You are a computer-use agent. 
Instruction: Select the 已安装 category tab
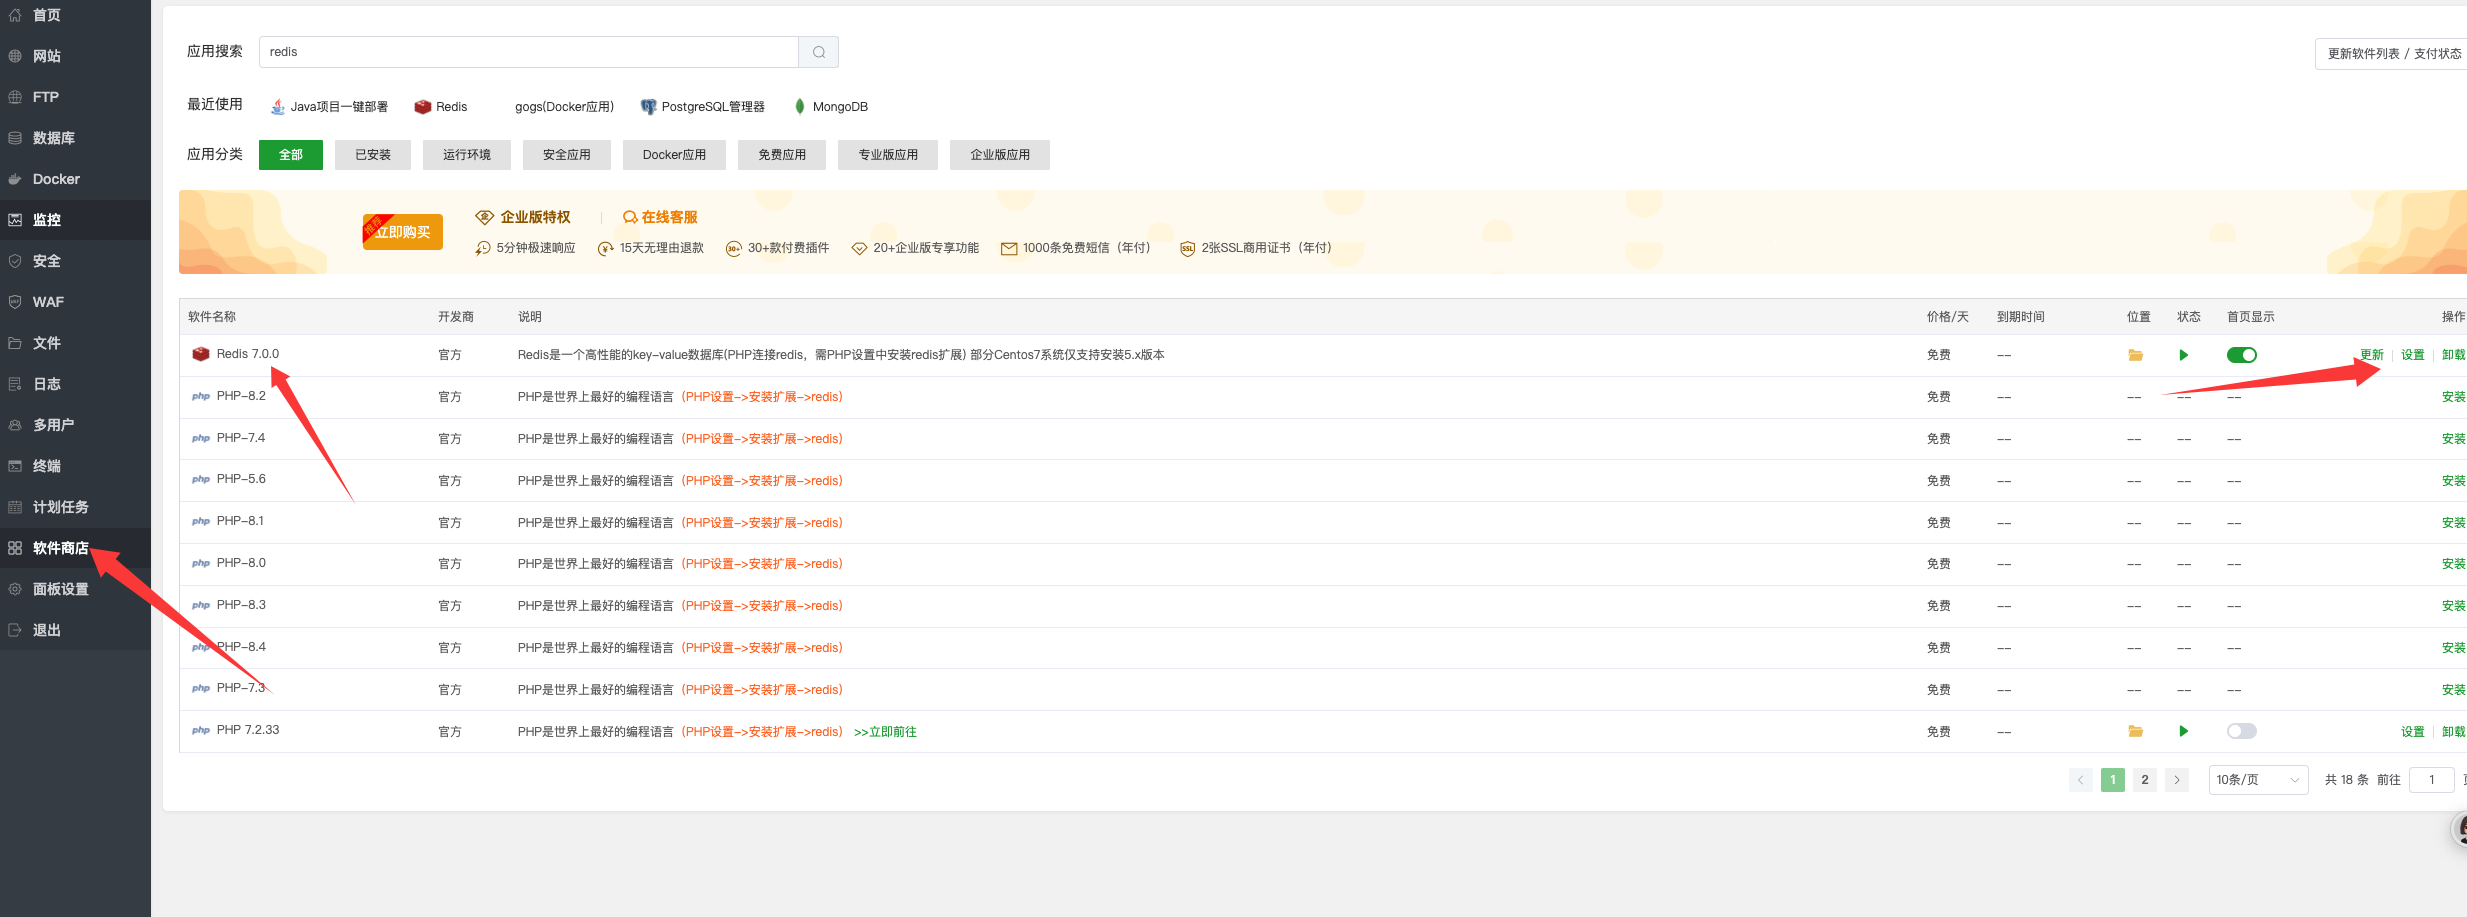372,155
